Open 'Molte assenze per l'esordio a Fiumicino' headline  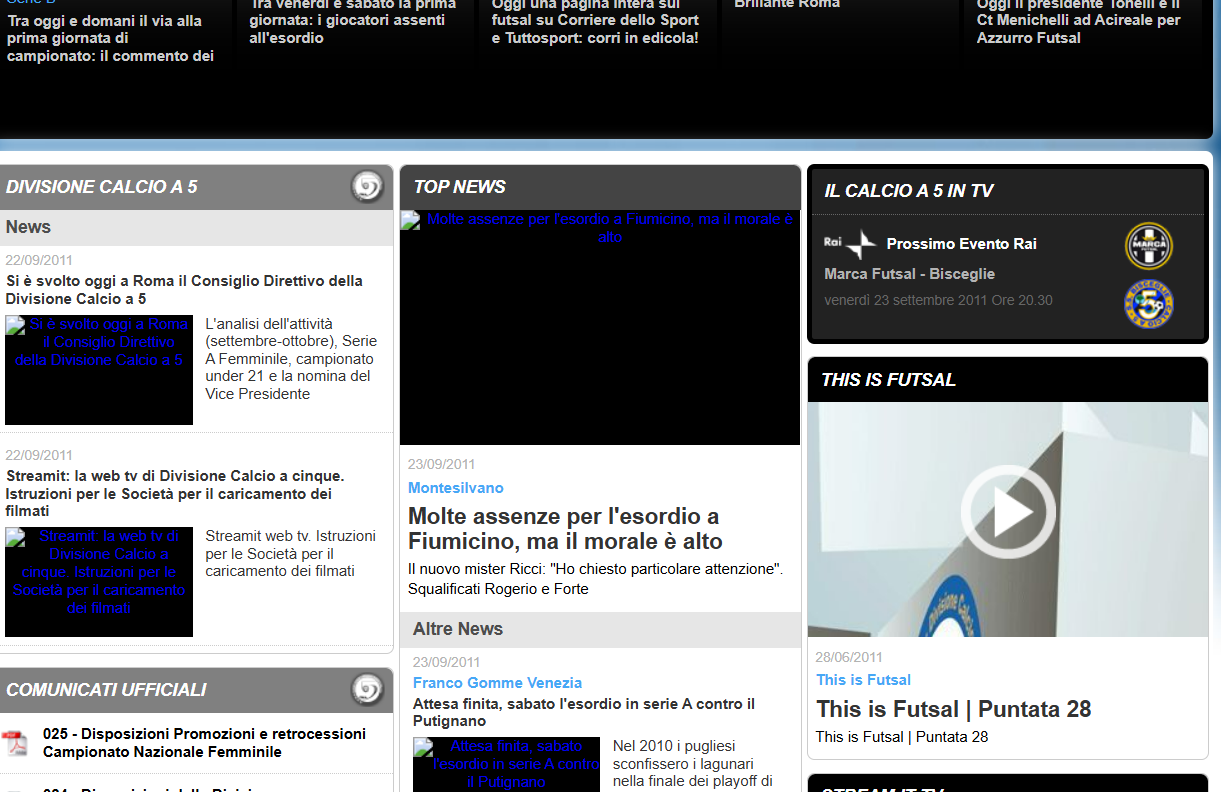(565, 529)
